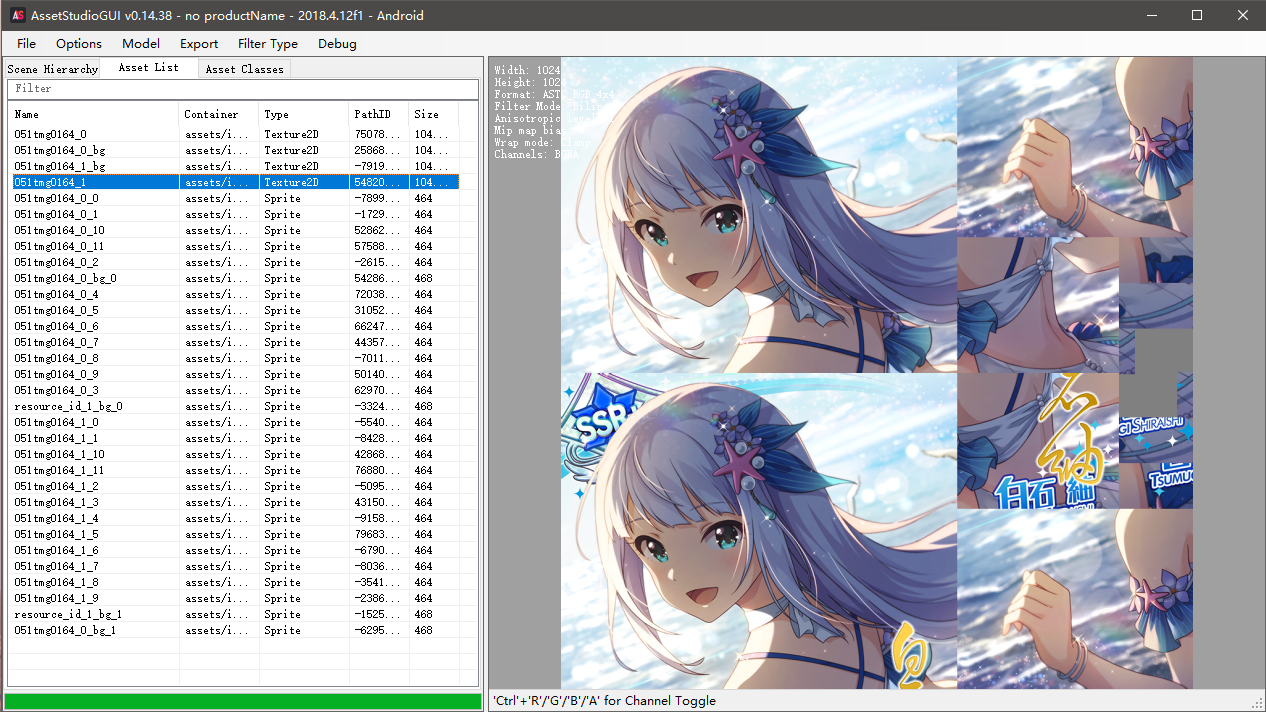
Task: Select the 051tmg0164_1_5 sprite row
Action: 235,534
